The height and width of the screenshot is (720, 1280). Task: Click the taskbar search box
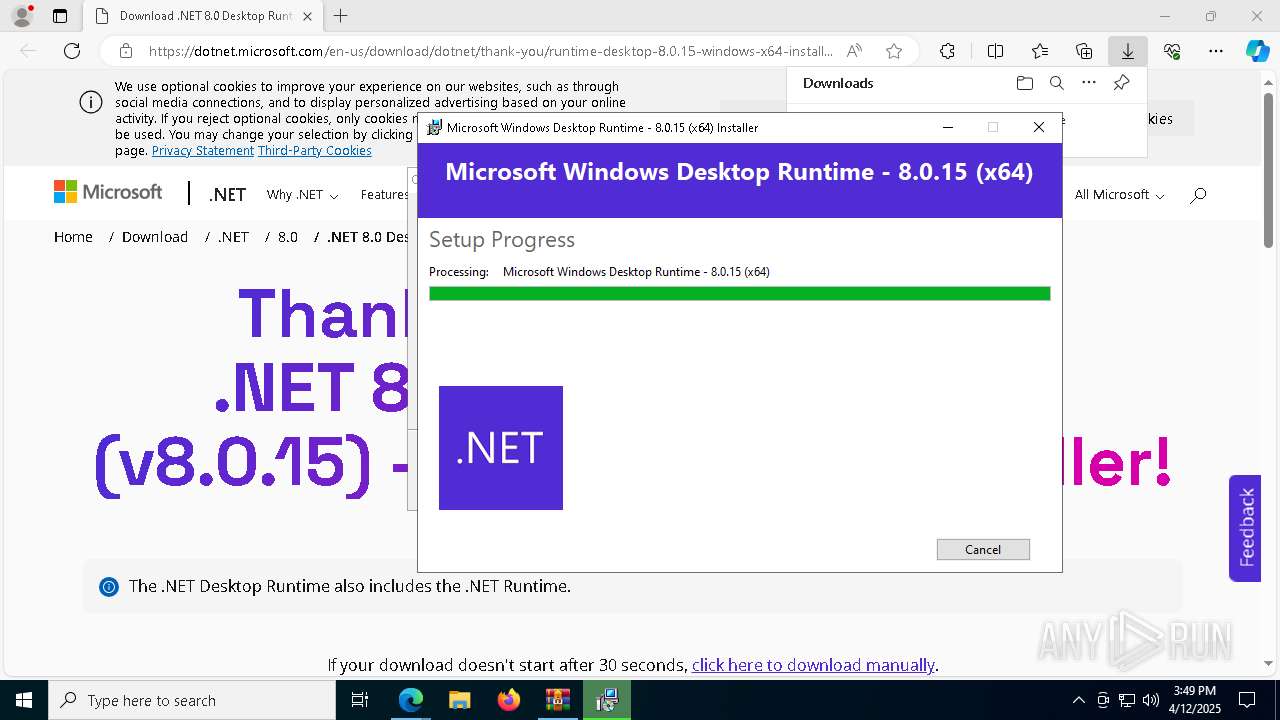tap(192, 700)
